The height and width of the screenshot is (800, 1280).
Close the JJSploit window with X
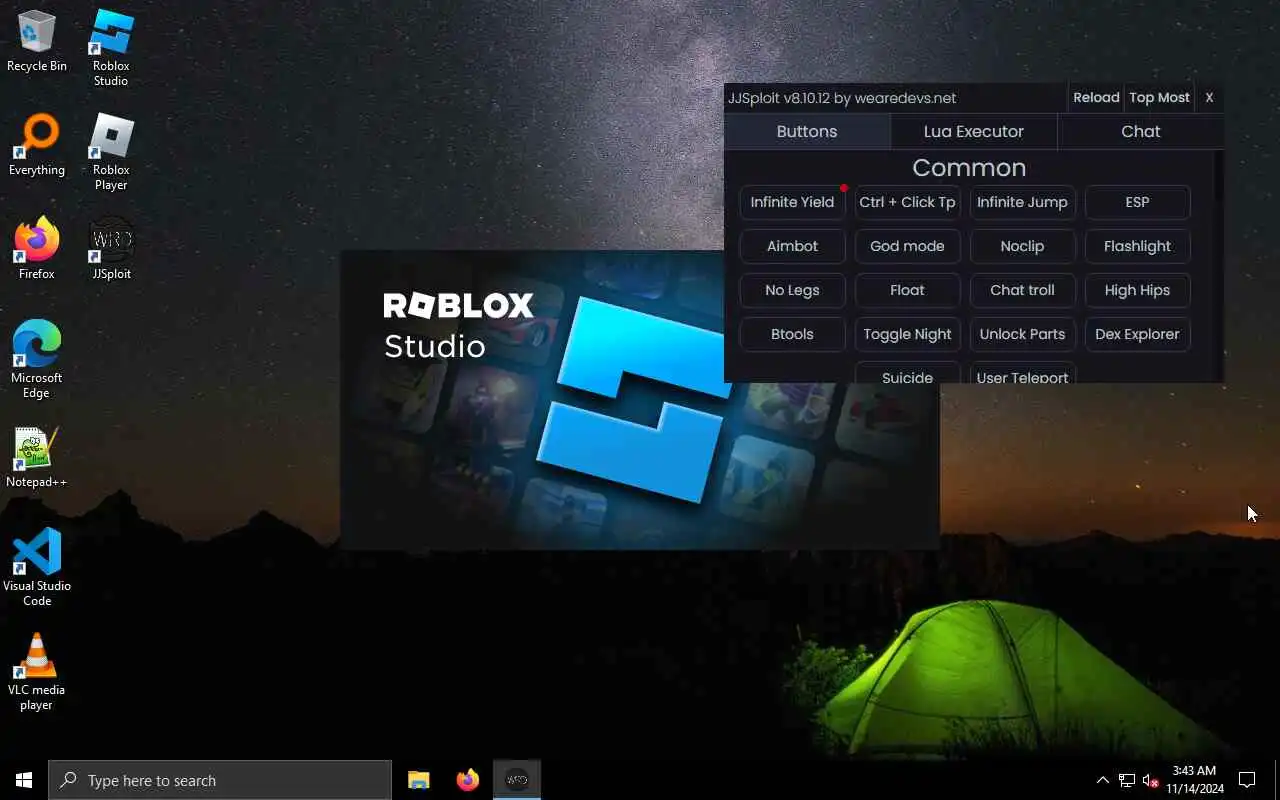coord(1209,97)
